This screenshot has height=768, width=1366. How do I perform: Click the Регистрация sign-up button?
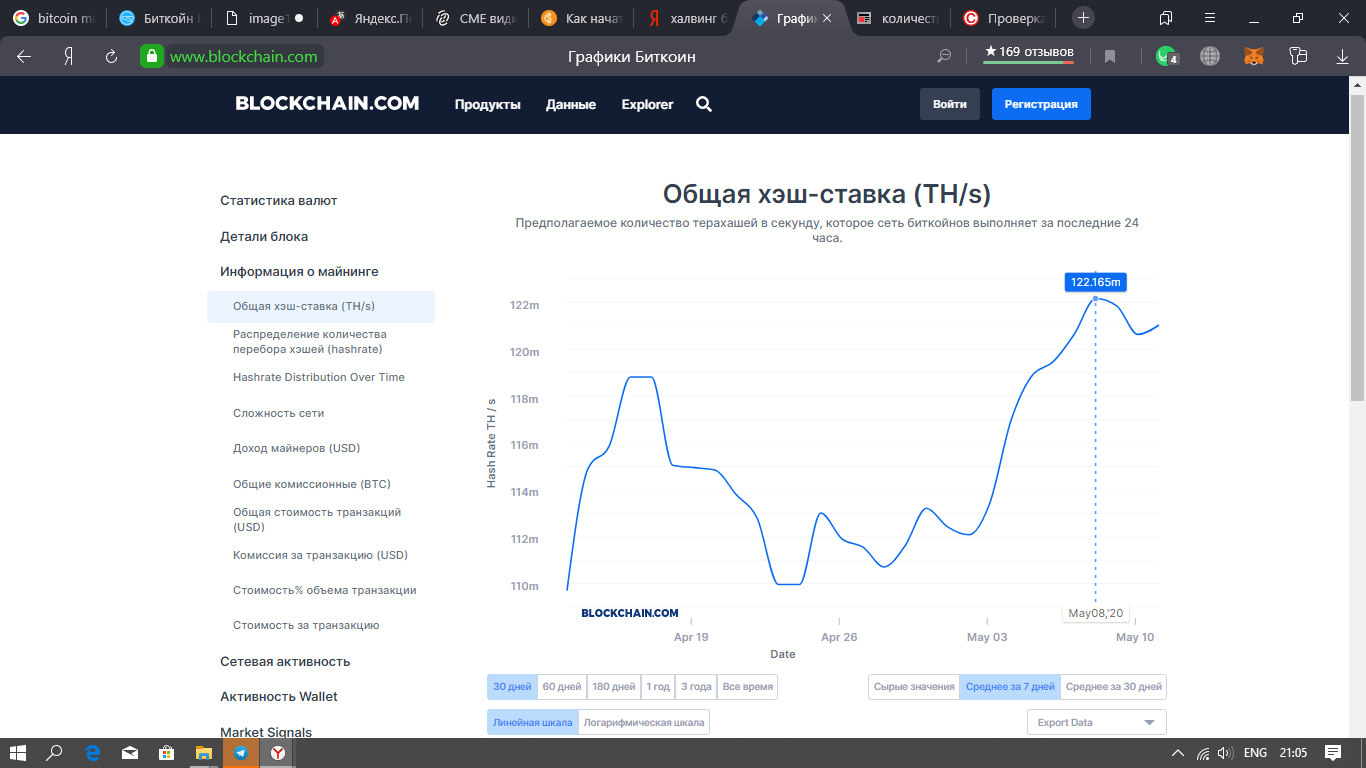pyautogui.click(x=1041, y=104)
